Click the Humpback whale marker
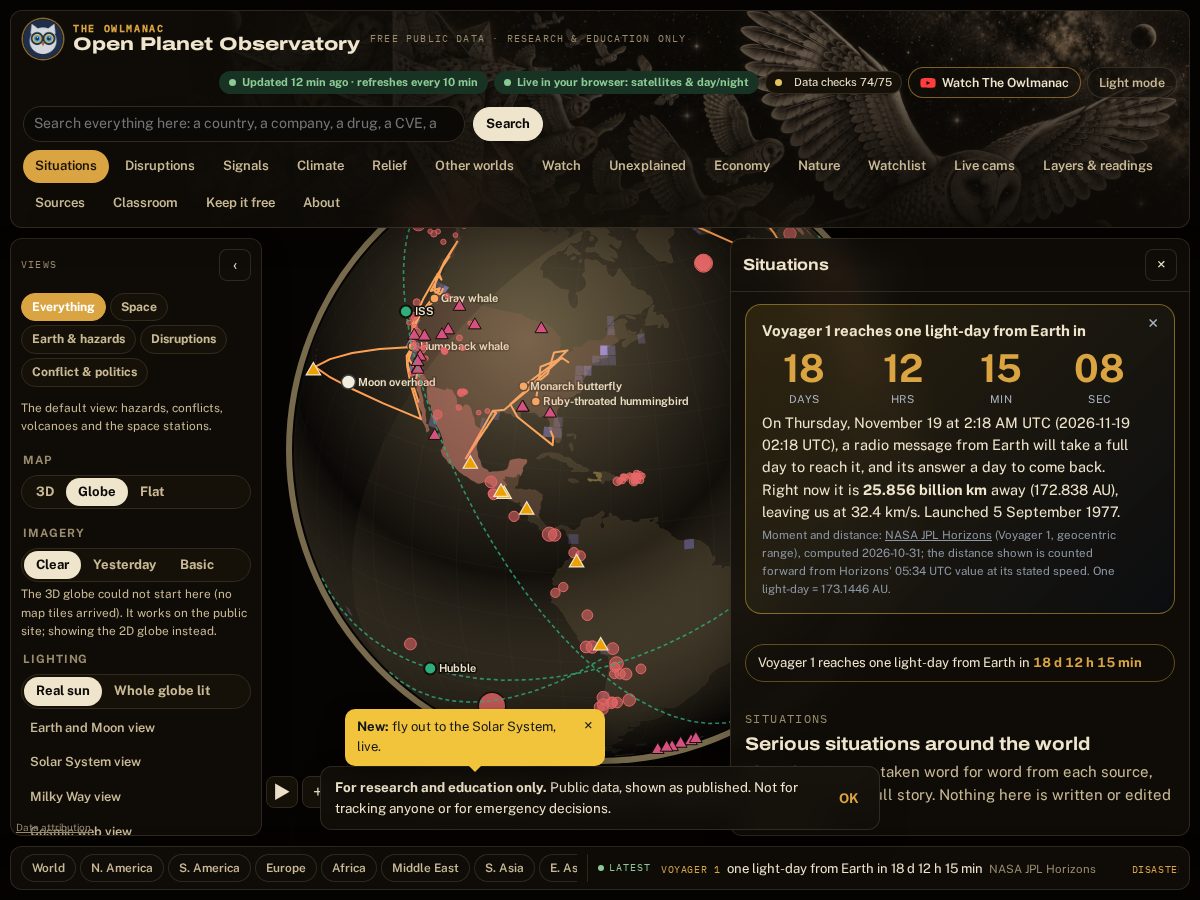 coord(412,346)
